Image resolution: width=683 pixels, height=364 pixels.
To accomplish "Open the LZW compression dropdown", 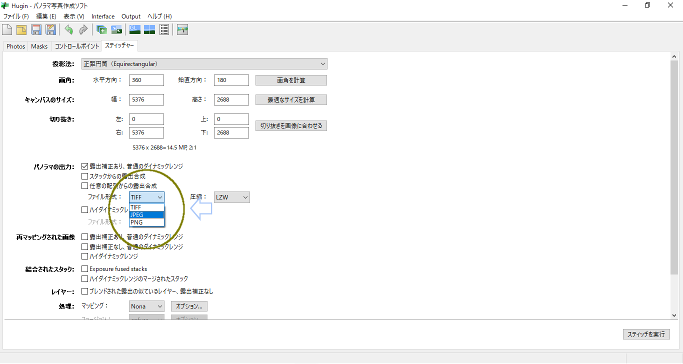I will point(232,197).
